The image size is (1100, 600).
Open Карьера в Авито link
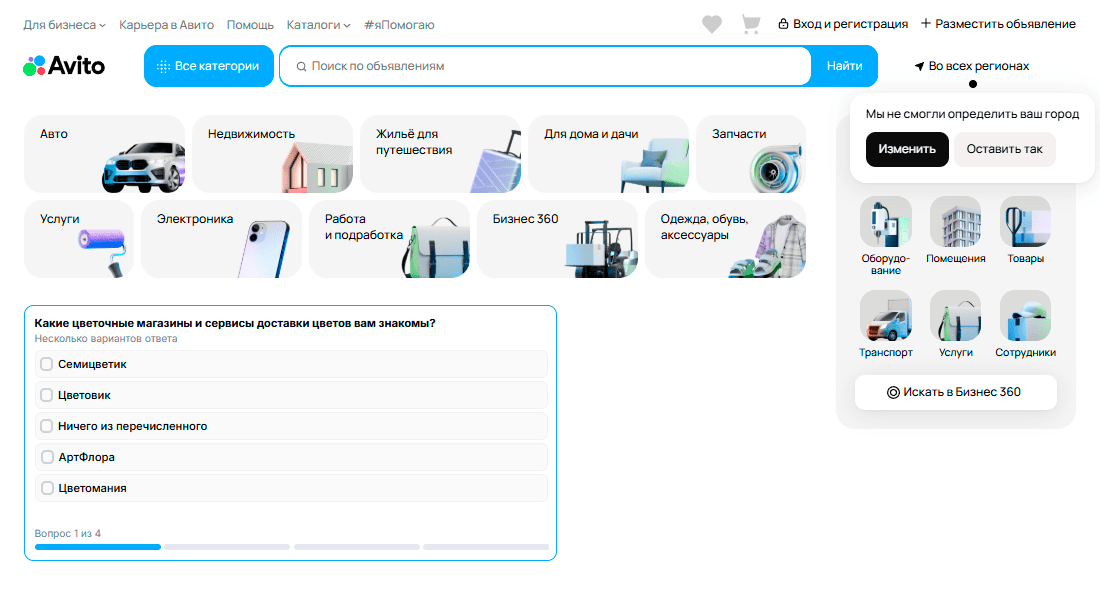(166, 25)
